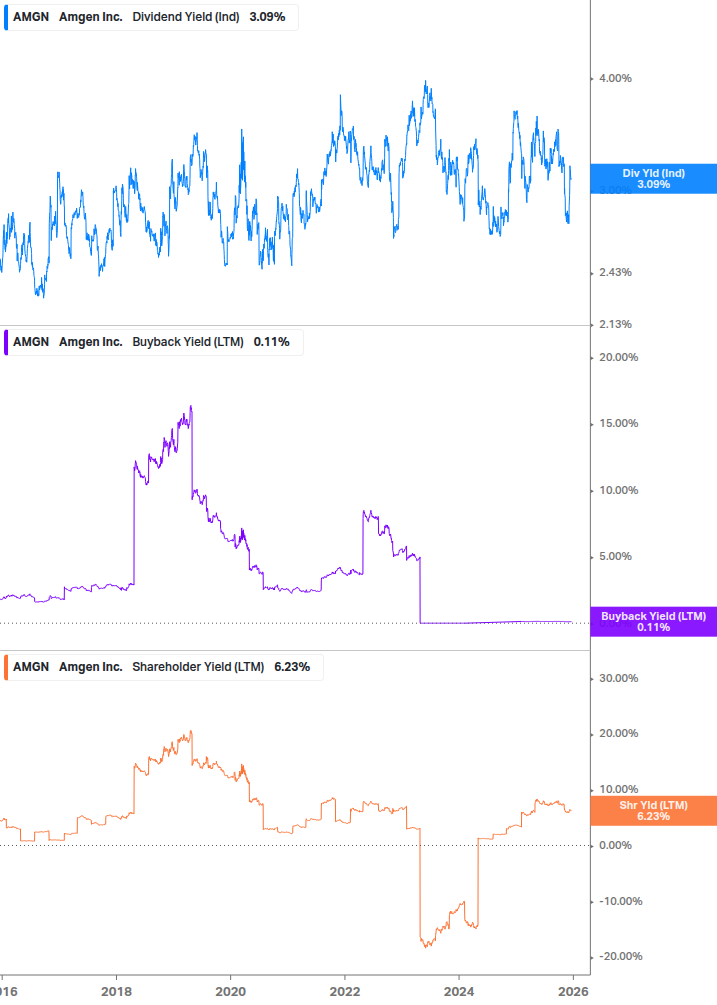This screenshot has width=717, height=1005.
Task: Click the 3.09% value in the Dividend Yield legend
Action: click(x=267, y=17)
